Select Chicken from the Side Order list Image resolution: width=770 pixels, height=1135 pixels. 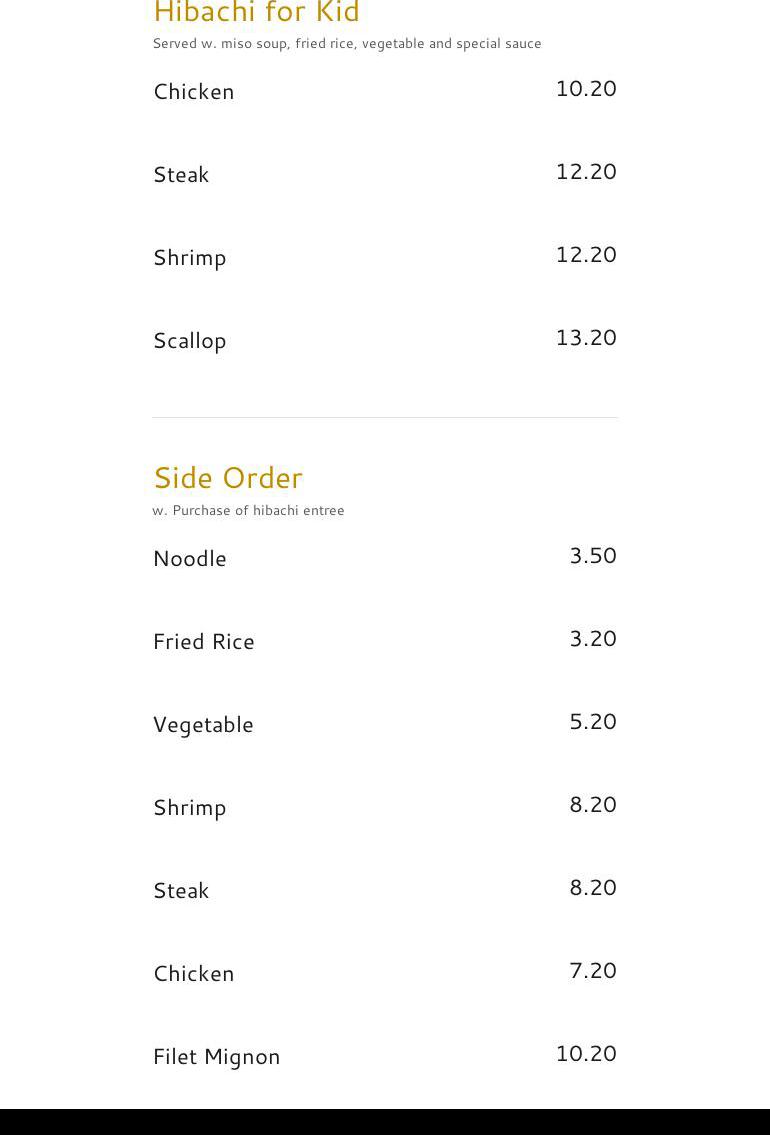click(x=193, y=973)
